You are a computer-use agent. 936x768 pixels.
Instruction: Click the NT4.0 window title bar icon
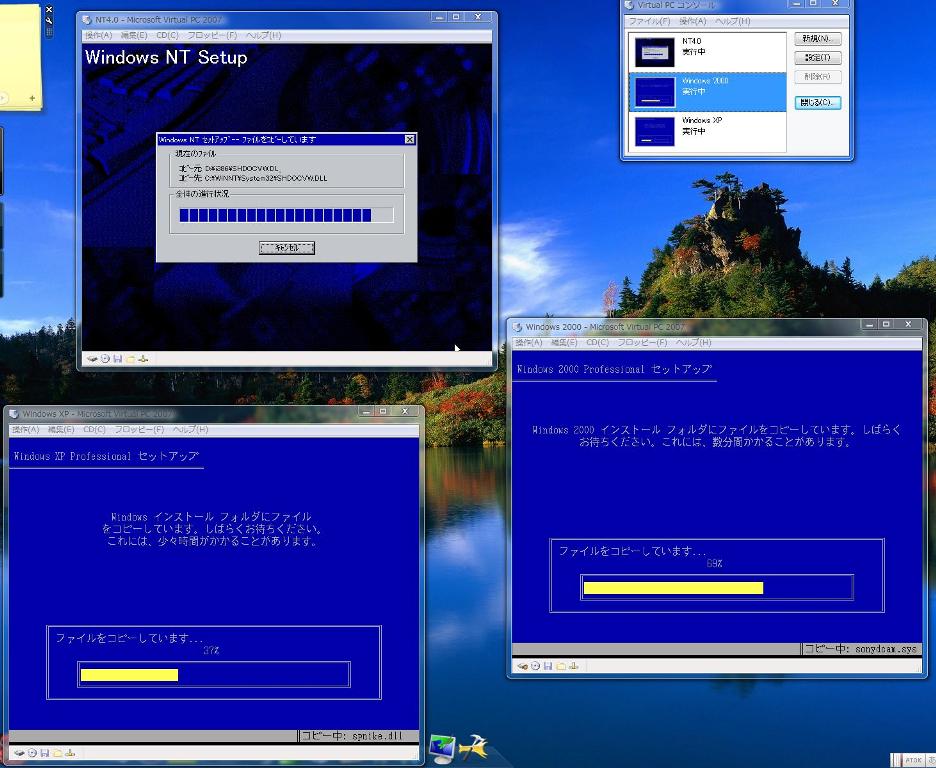pos(87,20)
